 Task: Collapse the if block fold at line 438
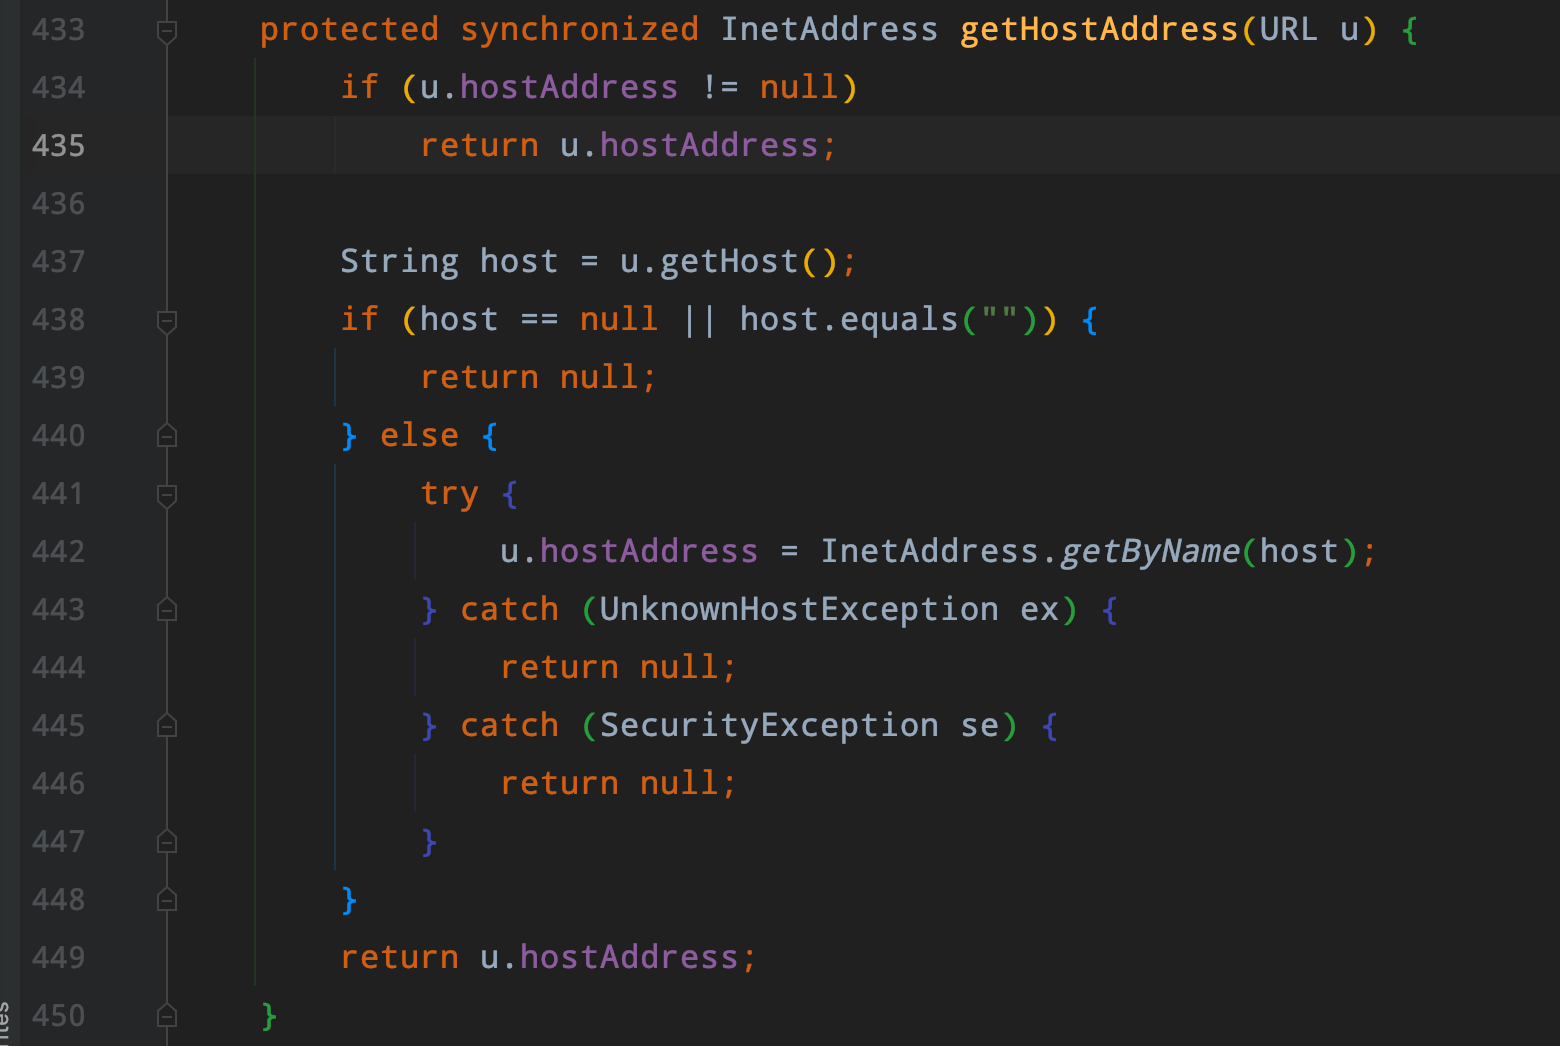[x=166, y=320]
